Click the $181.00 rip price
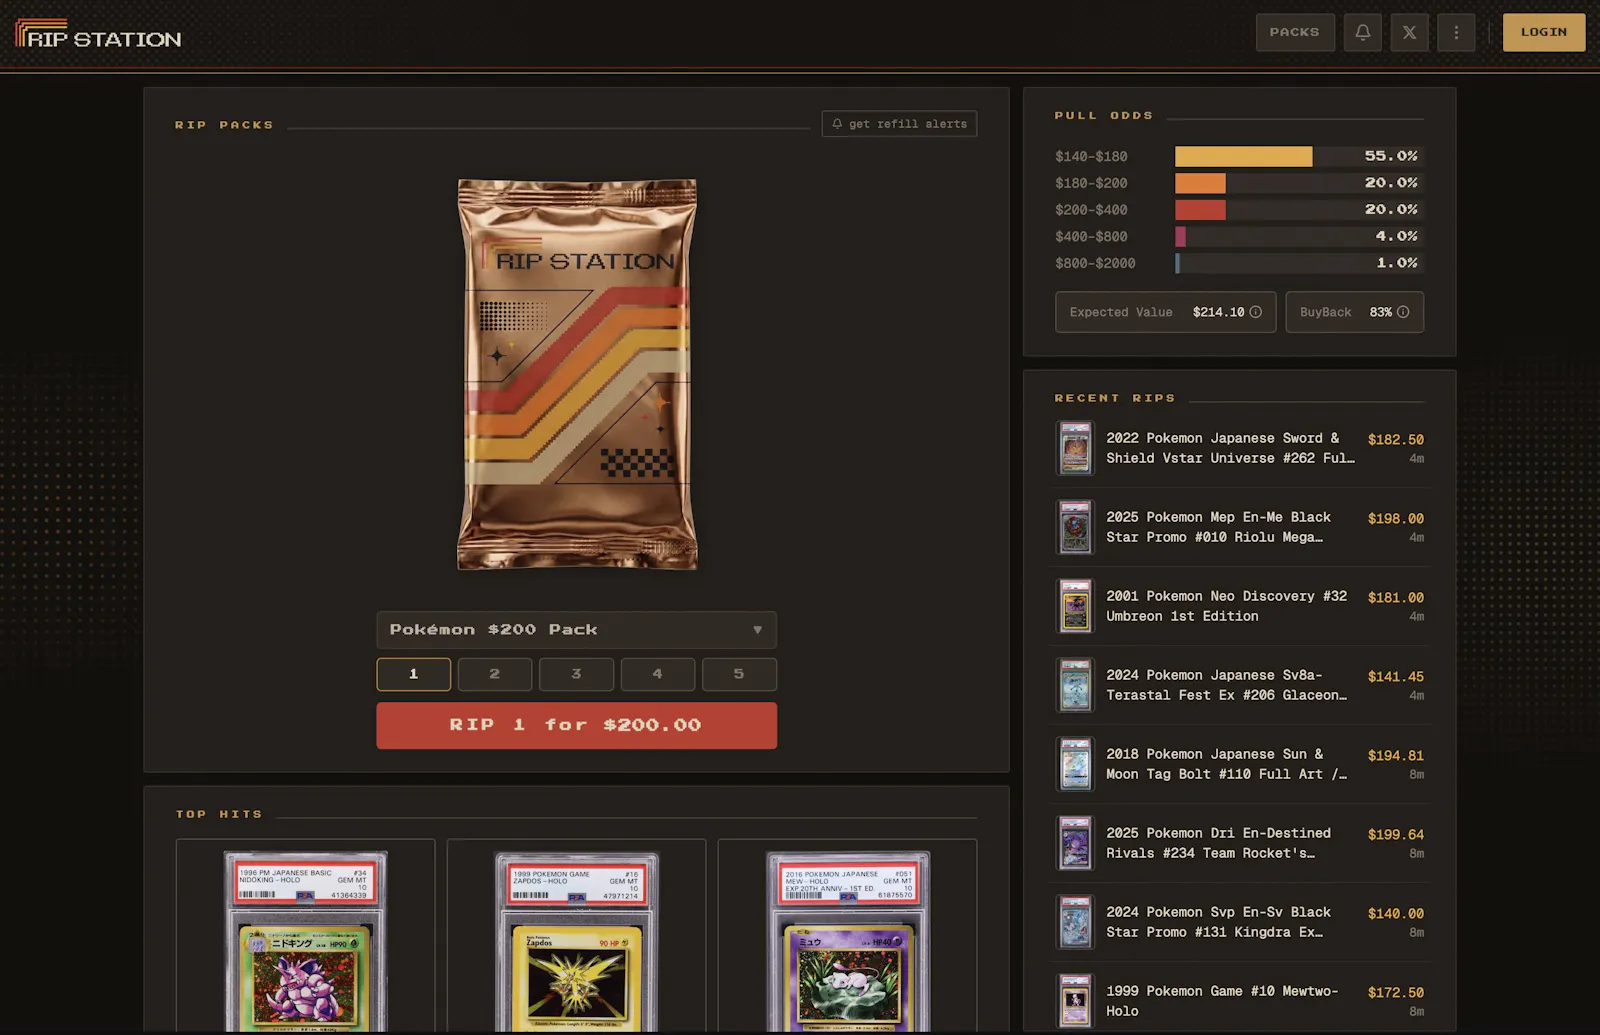This screenshot has height=1035, width=1600. tap(1395, 597)
